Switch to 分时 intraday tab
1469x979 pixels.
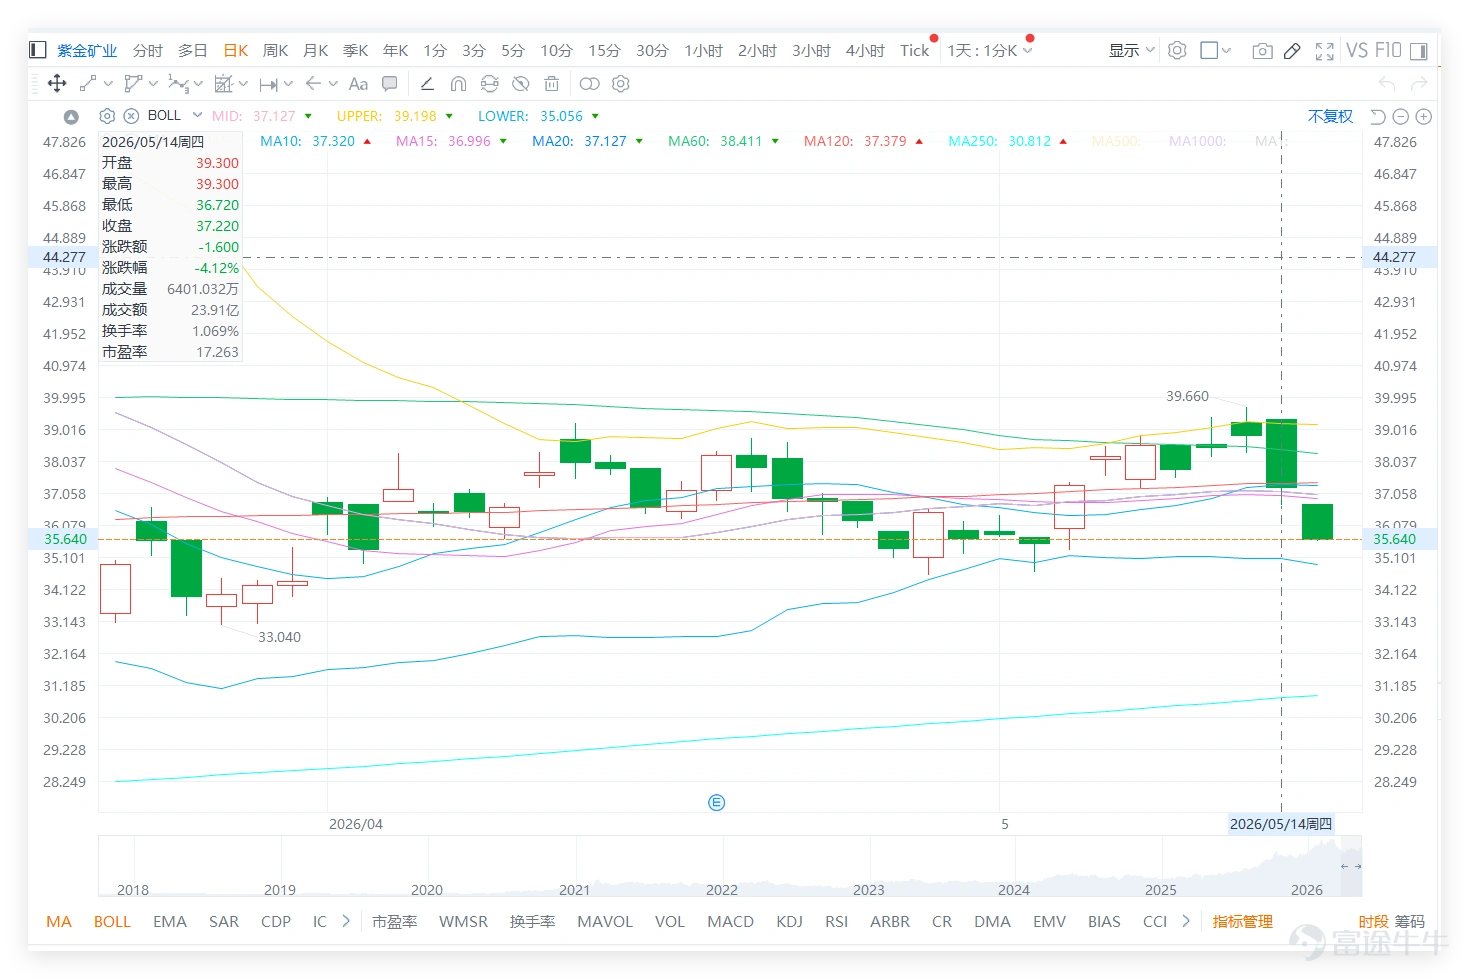tap(148, 50)
